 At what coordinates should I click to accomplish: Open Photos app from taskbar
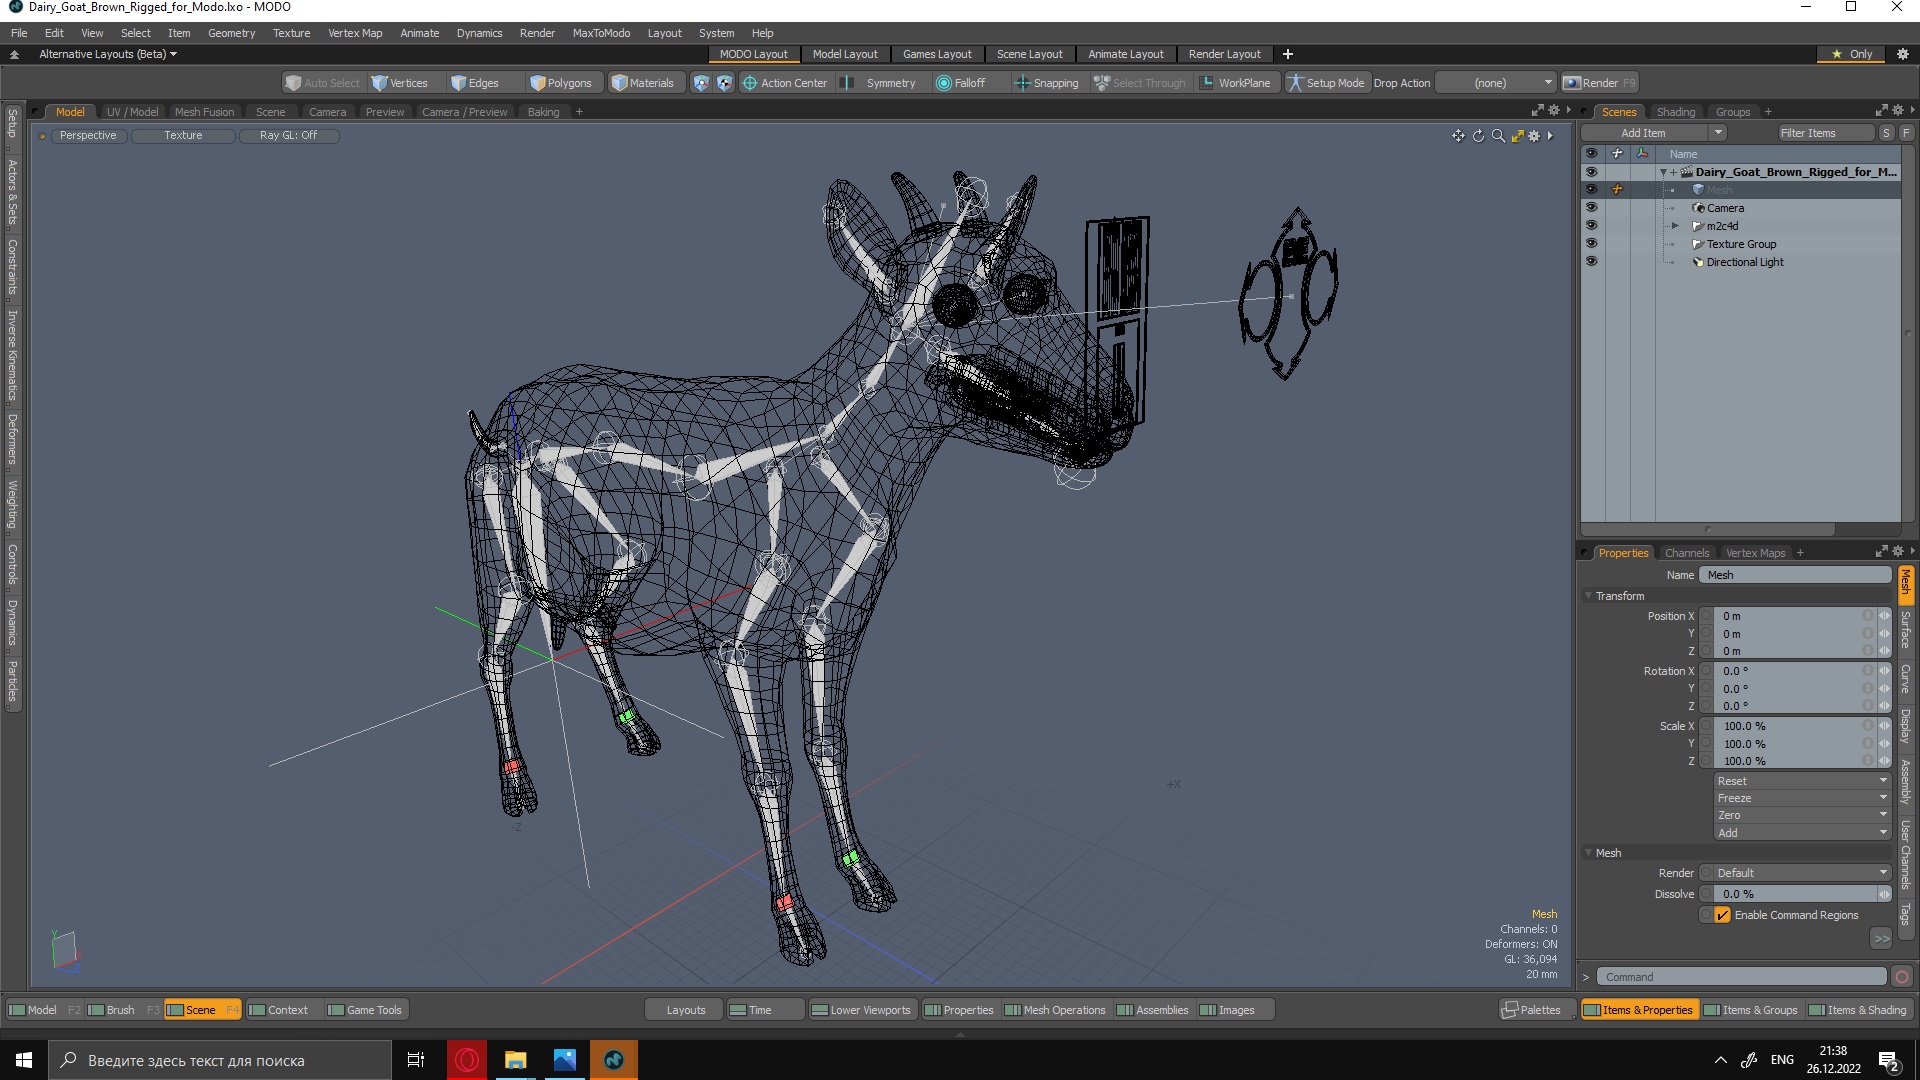565,1060
